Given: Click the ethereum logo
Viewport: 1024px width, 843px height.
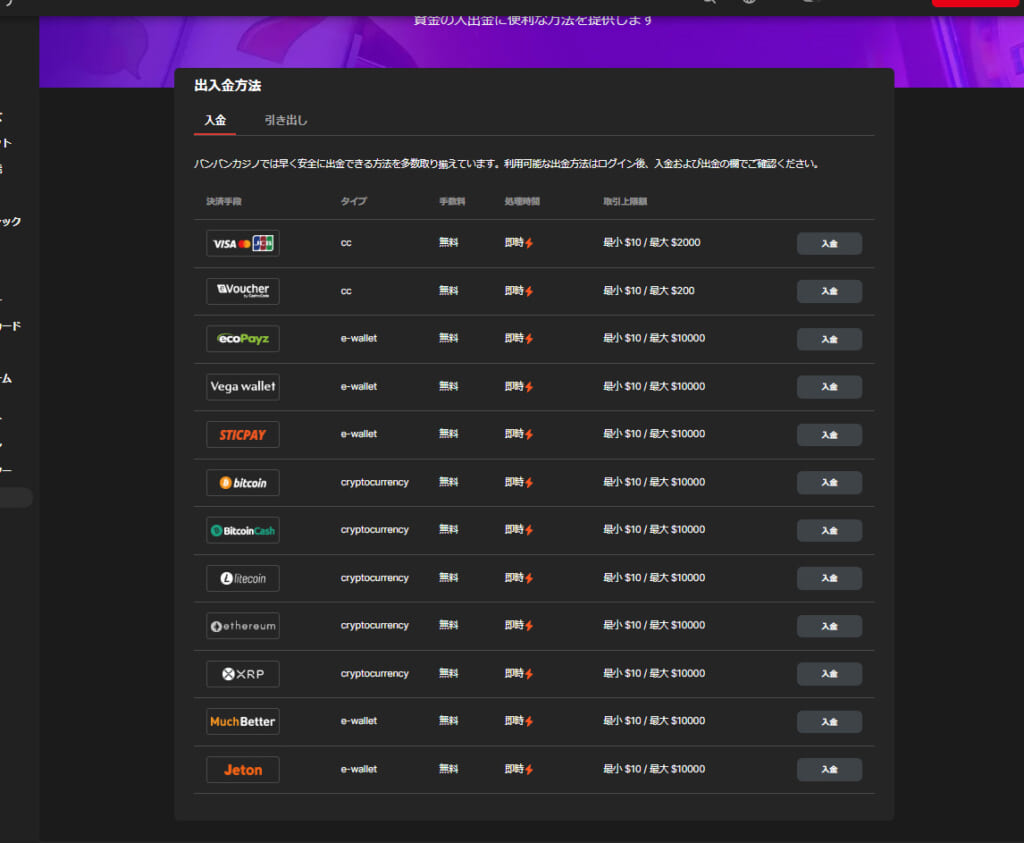Looking at the screenshot, I should tap(243, 626).
